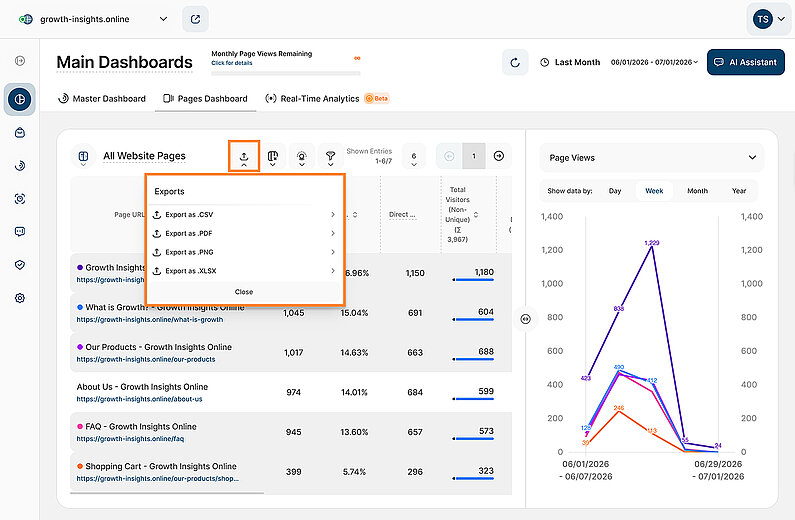Image resolution: width=795 pixels, height=520 pixels.
Task: Click the table horizontal scrollbar
Action: 167,493
